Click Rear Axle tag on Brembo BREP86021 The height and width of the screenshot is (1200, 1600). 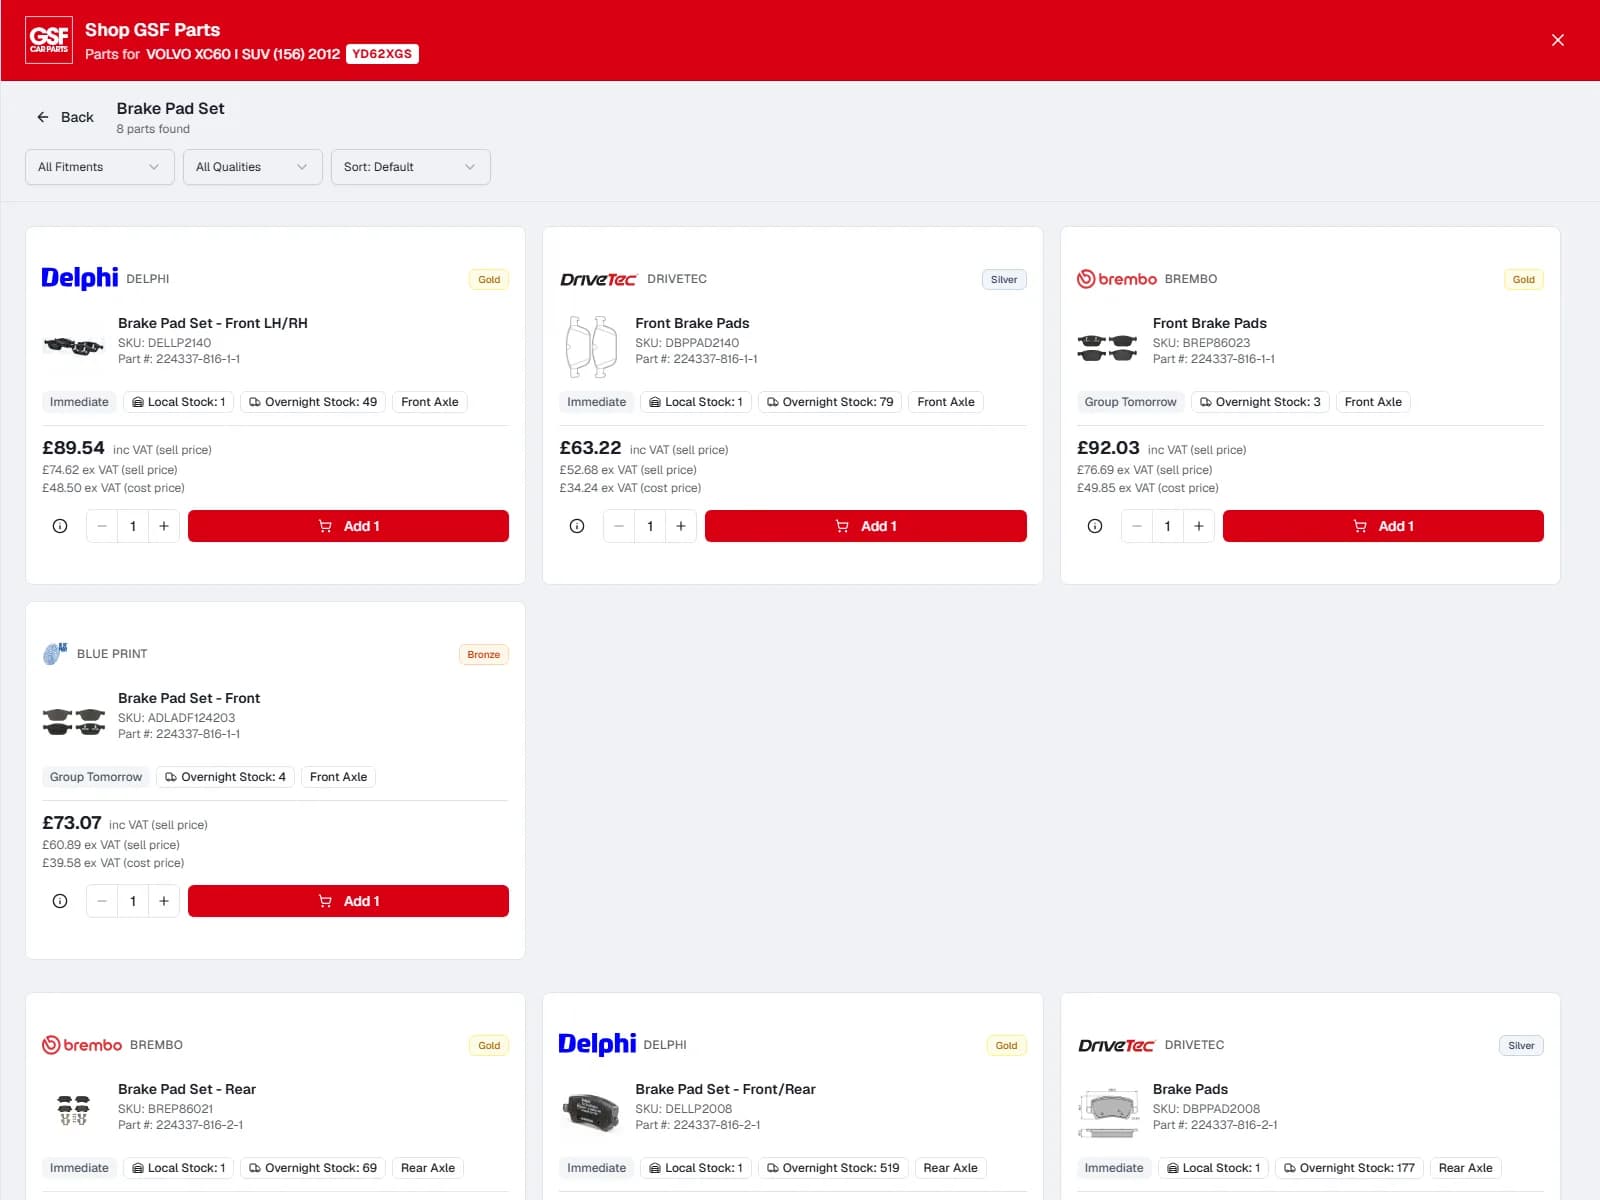point(428,1168)
